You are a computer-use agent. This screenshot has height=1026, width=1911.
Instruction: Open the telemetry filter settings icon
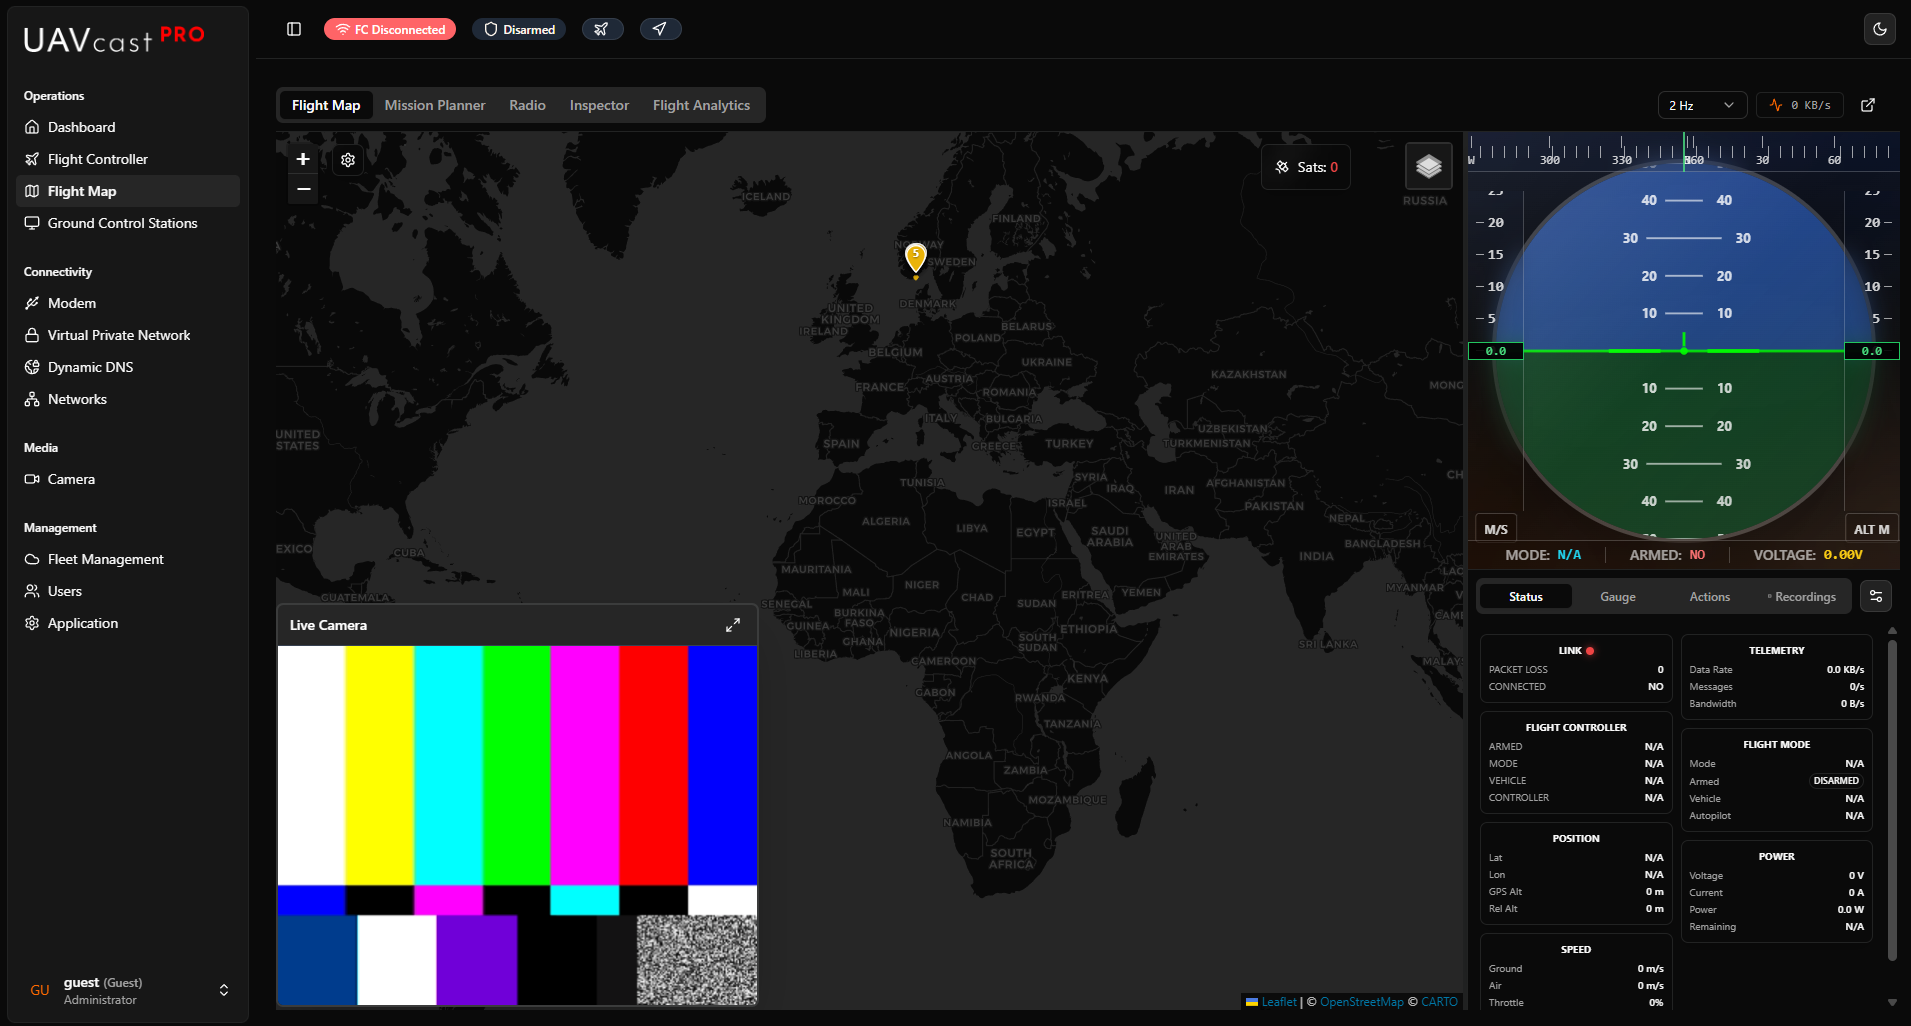(x=1877, y=596)
